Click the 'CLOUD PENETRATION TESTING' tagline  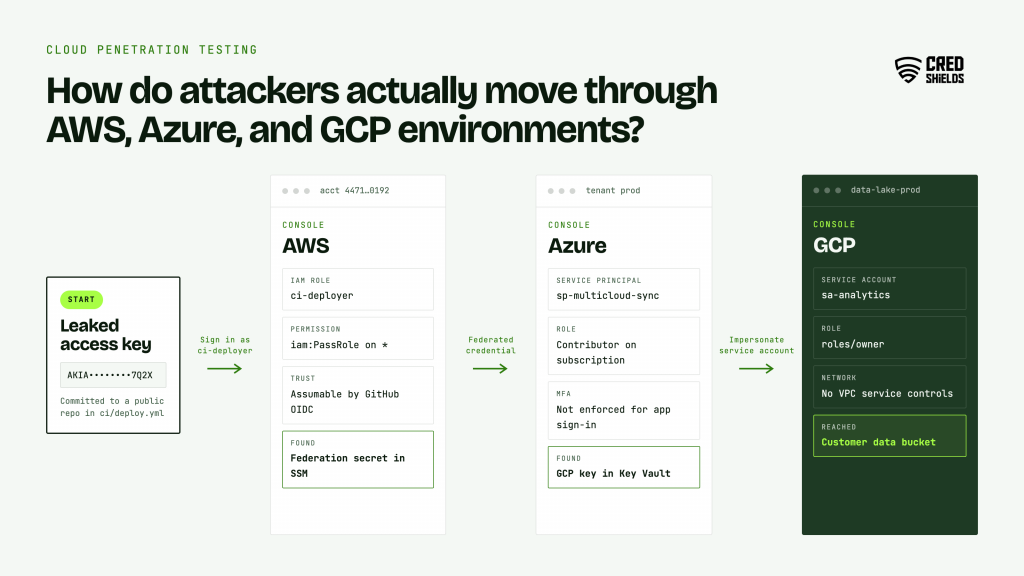[x=152, y=50]
